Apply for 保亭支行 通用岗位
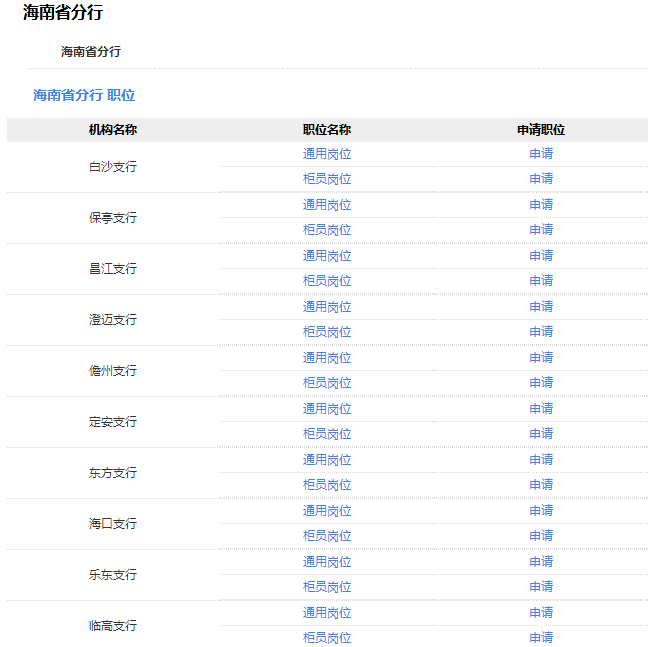 (541, 205)
